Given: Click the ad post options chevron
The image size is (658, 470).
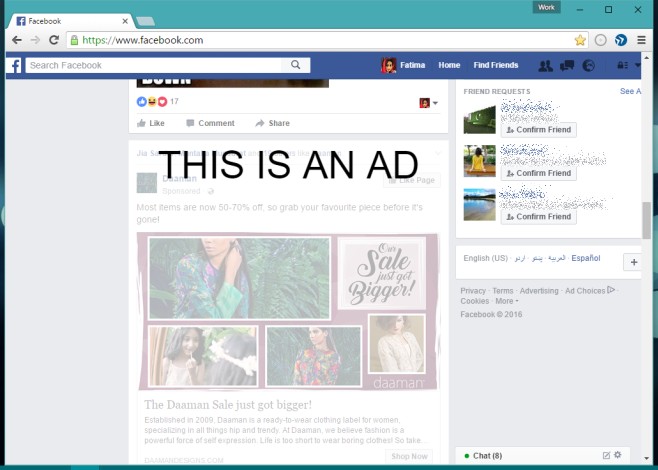Looking at the screenshot, I should [x=437, y=154].
